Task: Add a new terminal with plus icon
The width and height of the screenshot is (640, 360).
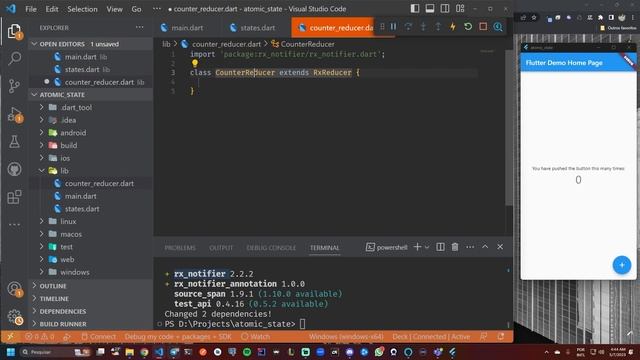Action: (x=417, y=247)
